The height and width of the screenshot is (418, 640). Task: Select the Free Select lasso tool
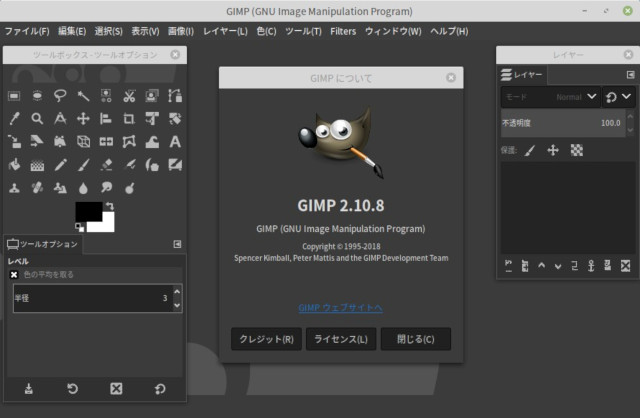pyautogui.click(x=60, y=96)
